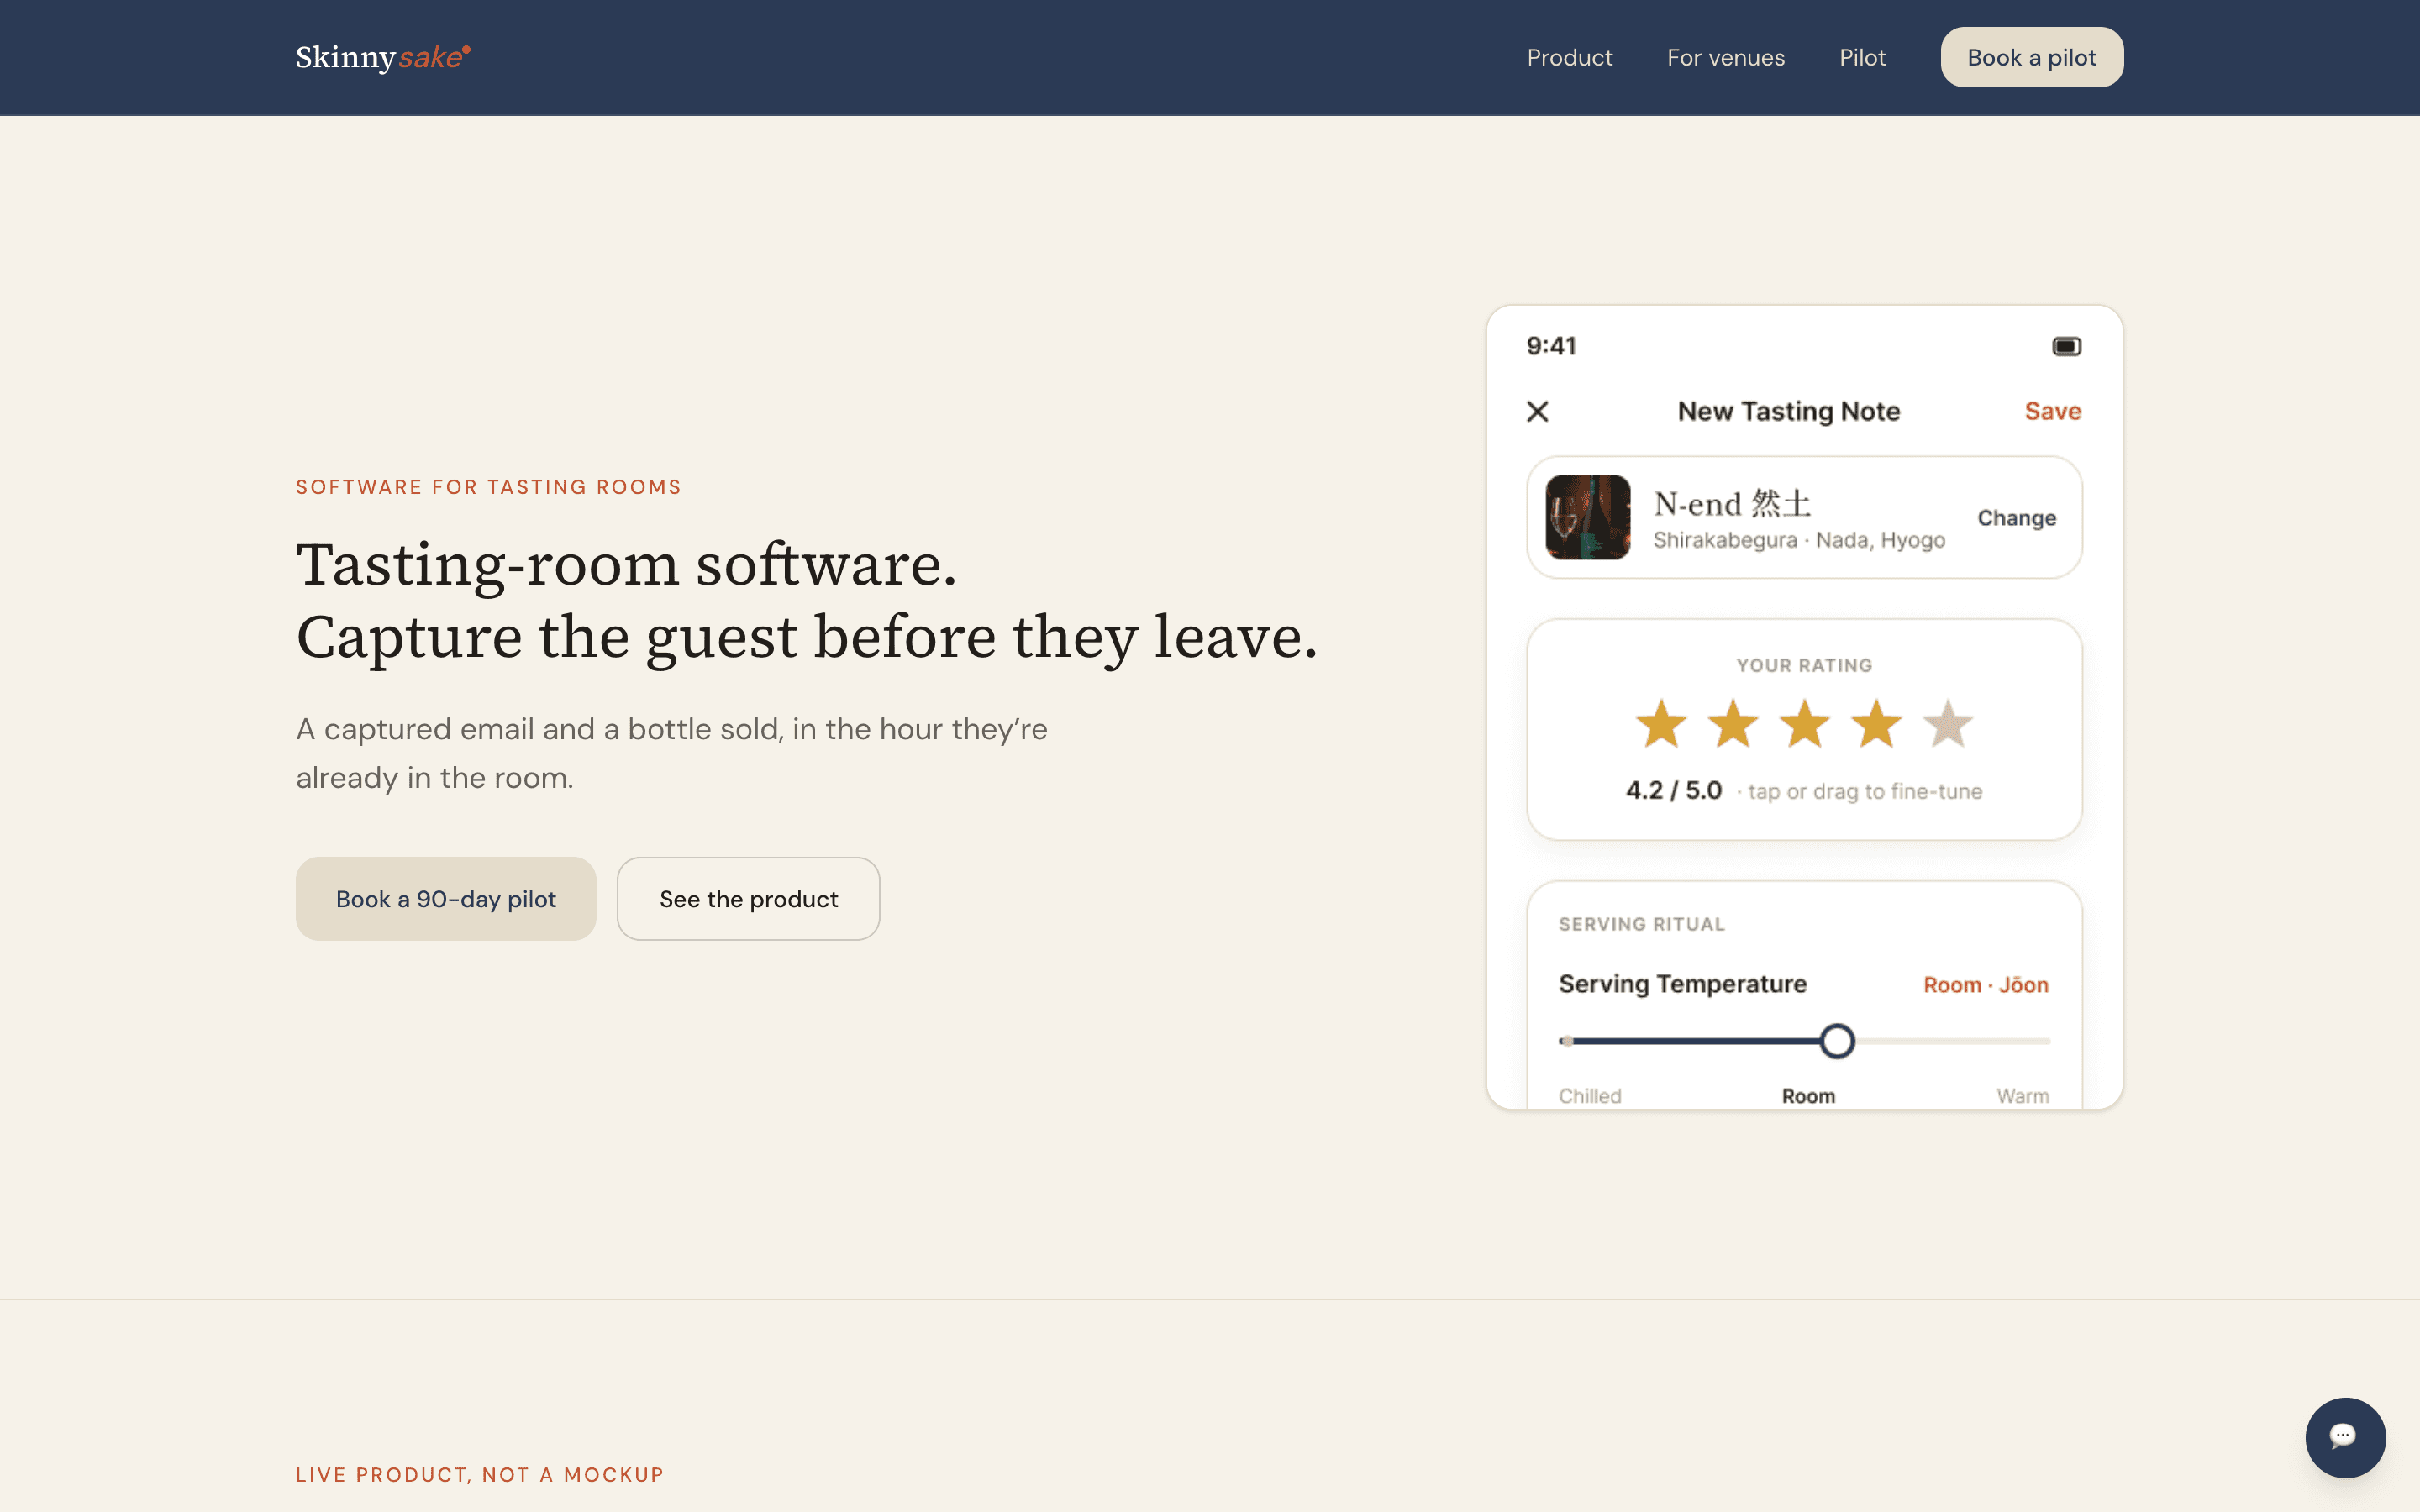Select the second rating star
The image size is (2420, 1512).
pos(1732,723)
